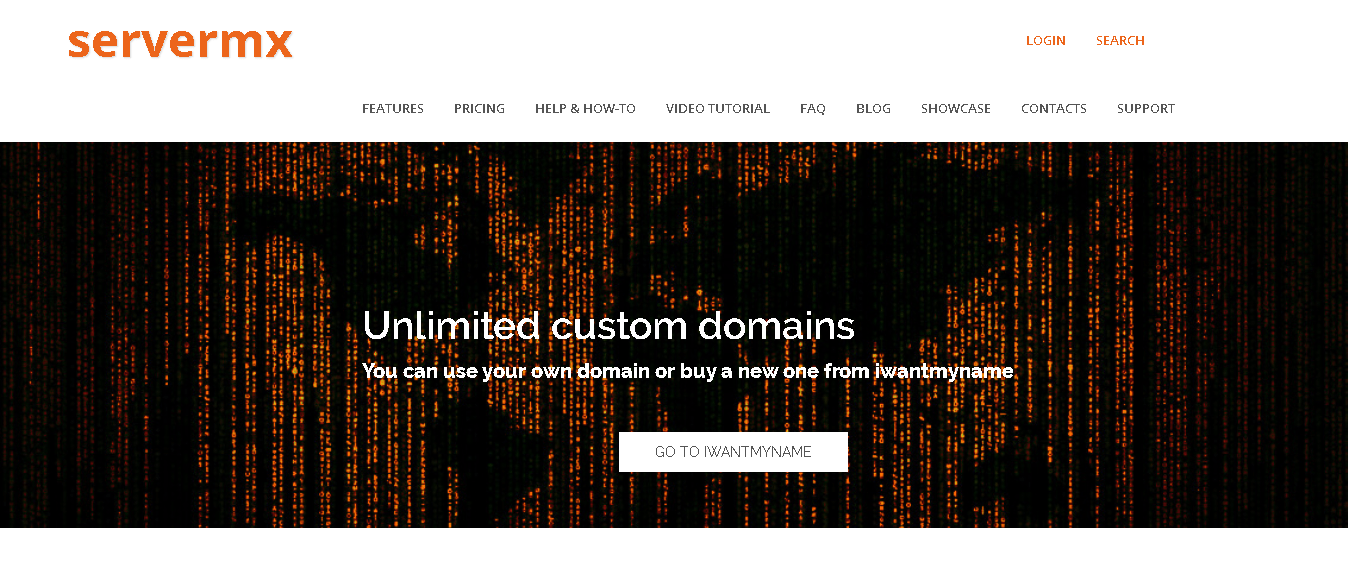
Task: Click the GO TO IWANTMYNAME button
Action: click(733, 452)
